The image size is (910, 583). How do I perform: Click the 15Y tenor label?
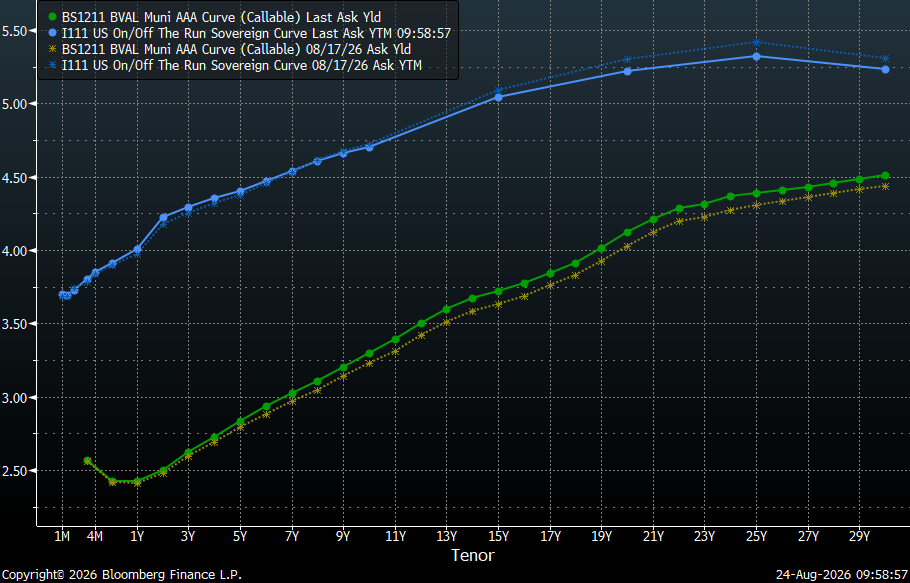498,537
